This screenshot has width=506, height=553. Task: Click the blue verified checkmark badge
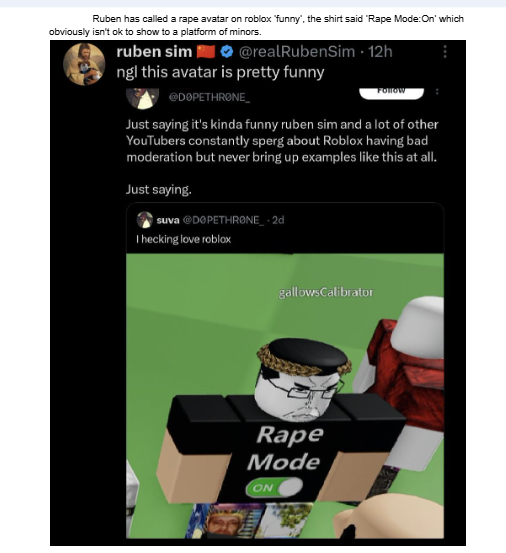pos(226,52)
